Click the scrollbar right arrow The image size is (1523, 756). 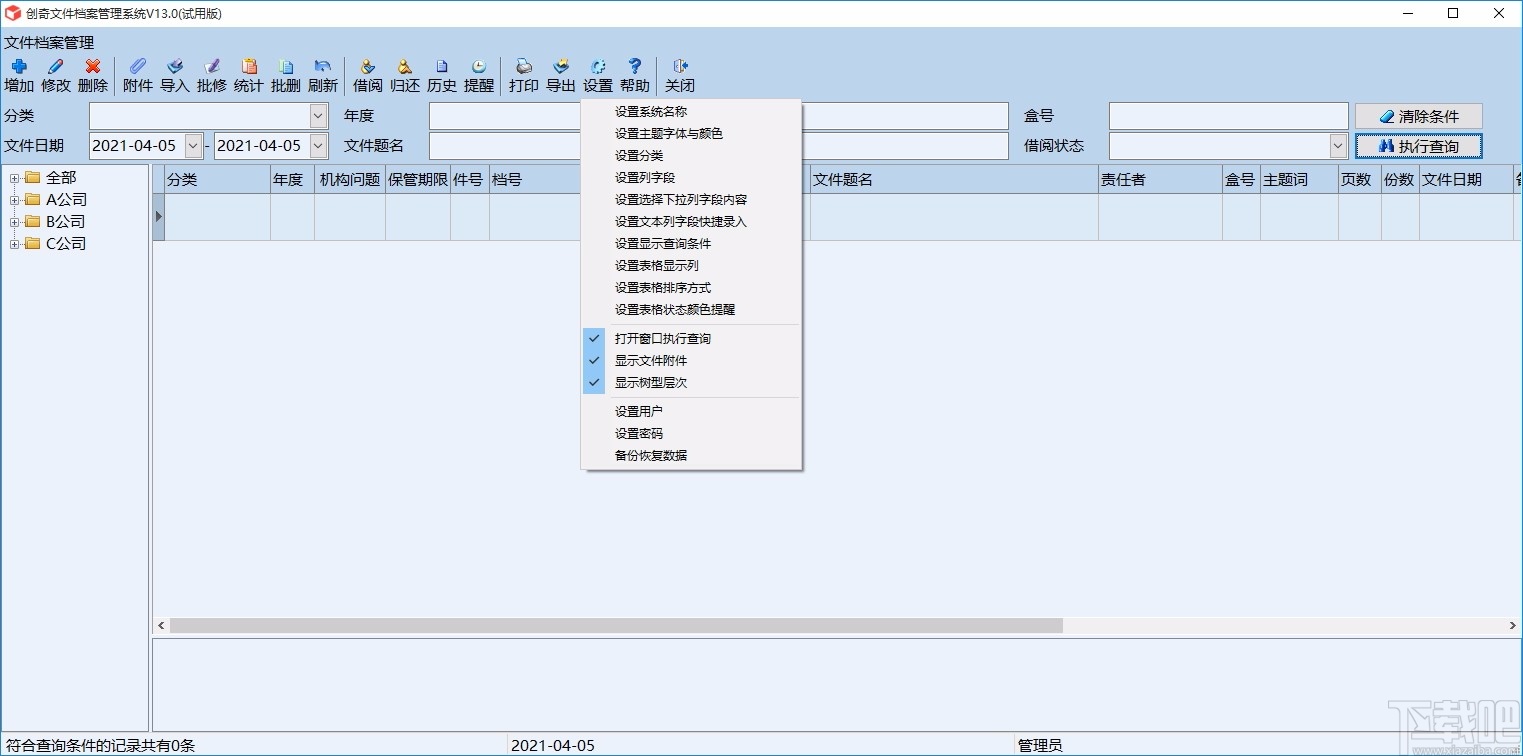point(1512,625)
